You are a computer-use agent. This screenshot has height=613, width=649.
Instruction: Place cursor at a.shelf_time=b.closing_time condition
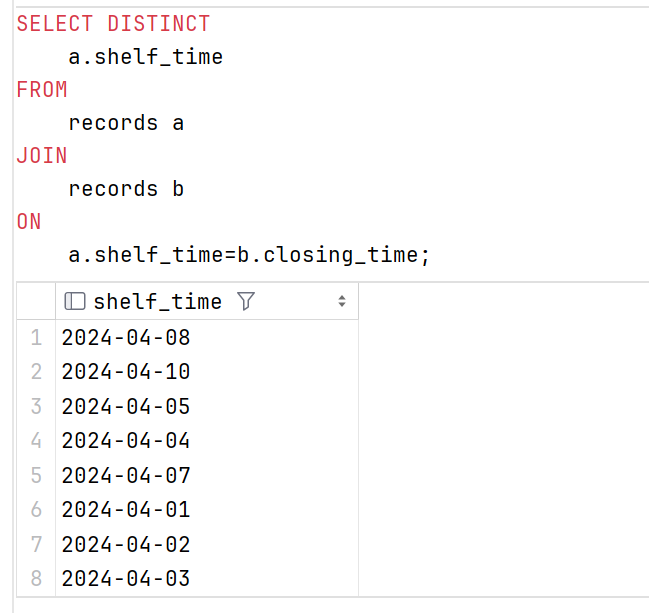tap(249, 255)
